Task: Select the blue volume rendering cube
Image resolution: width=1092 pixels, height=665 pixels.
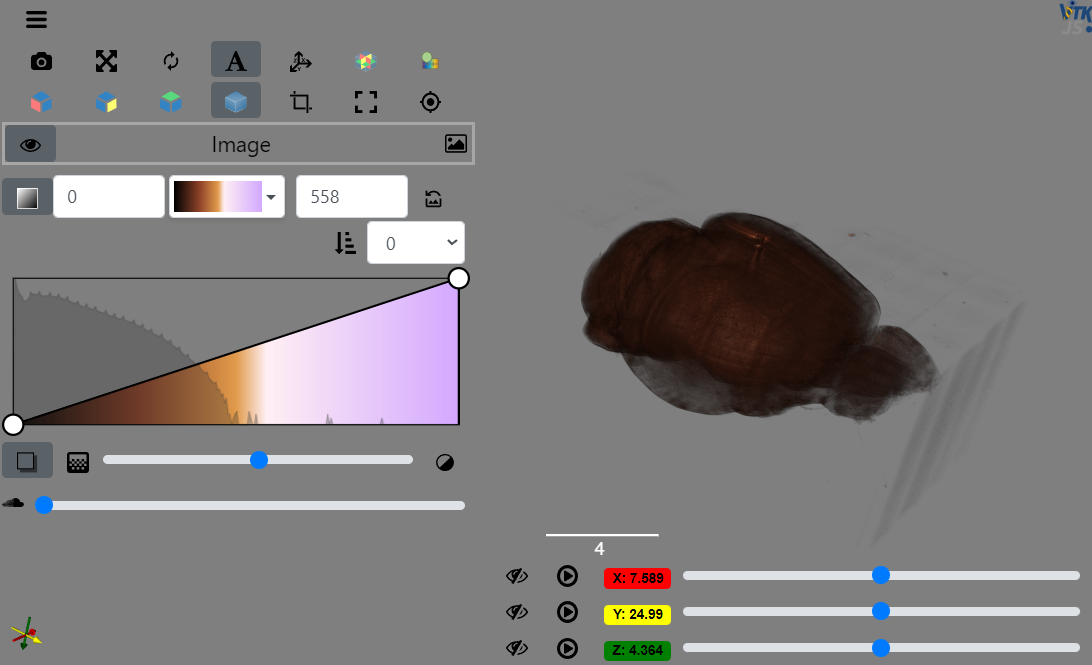Action: (235, 101)
